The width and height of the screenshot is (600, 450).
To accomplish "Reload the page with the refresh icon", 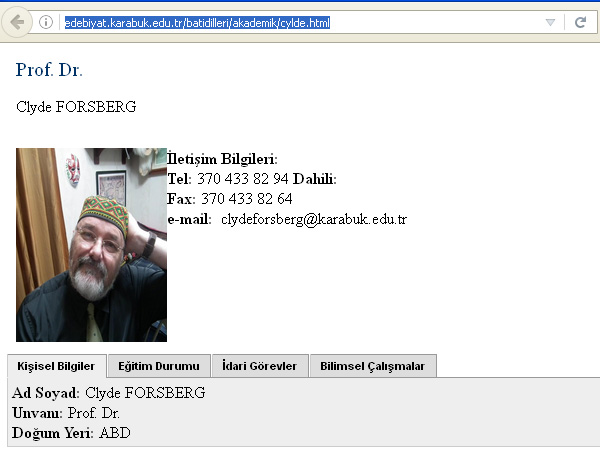I will coord(580,22).
